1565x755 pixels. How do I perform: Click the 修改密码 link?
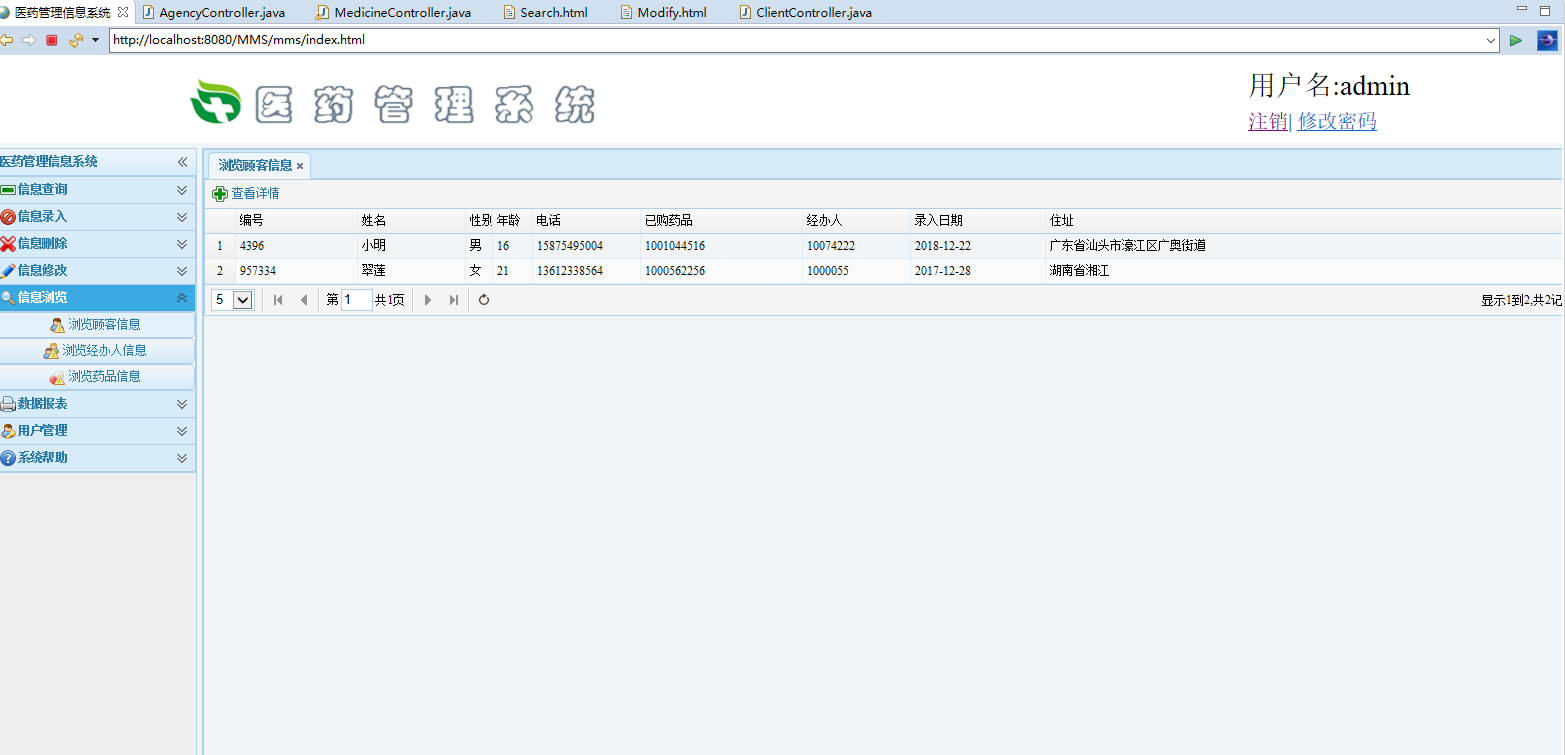tap(1337, 121)
